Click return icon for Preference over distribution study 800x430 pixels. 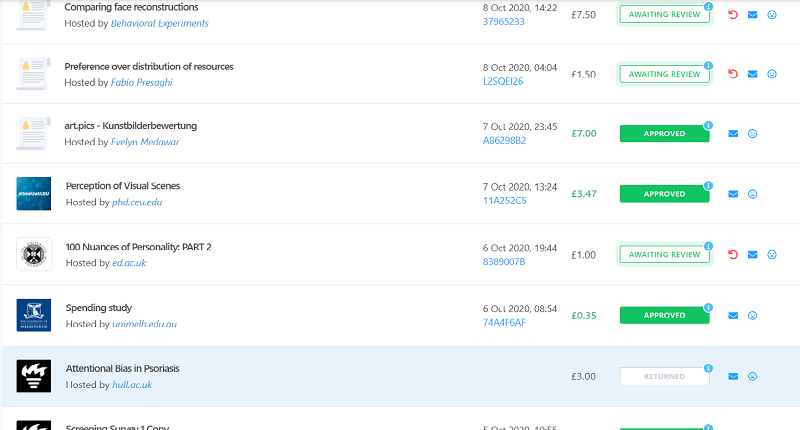(x=733, y=74)
